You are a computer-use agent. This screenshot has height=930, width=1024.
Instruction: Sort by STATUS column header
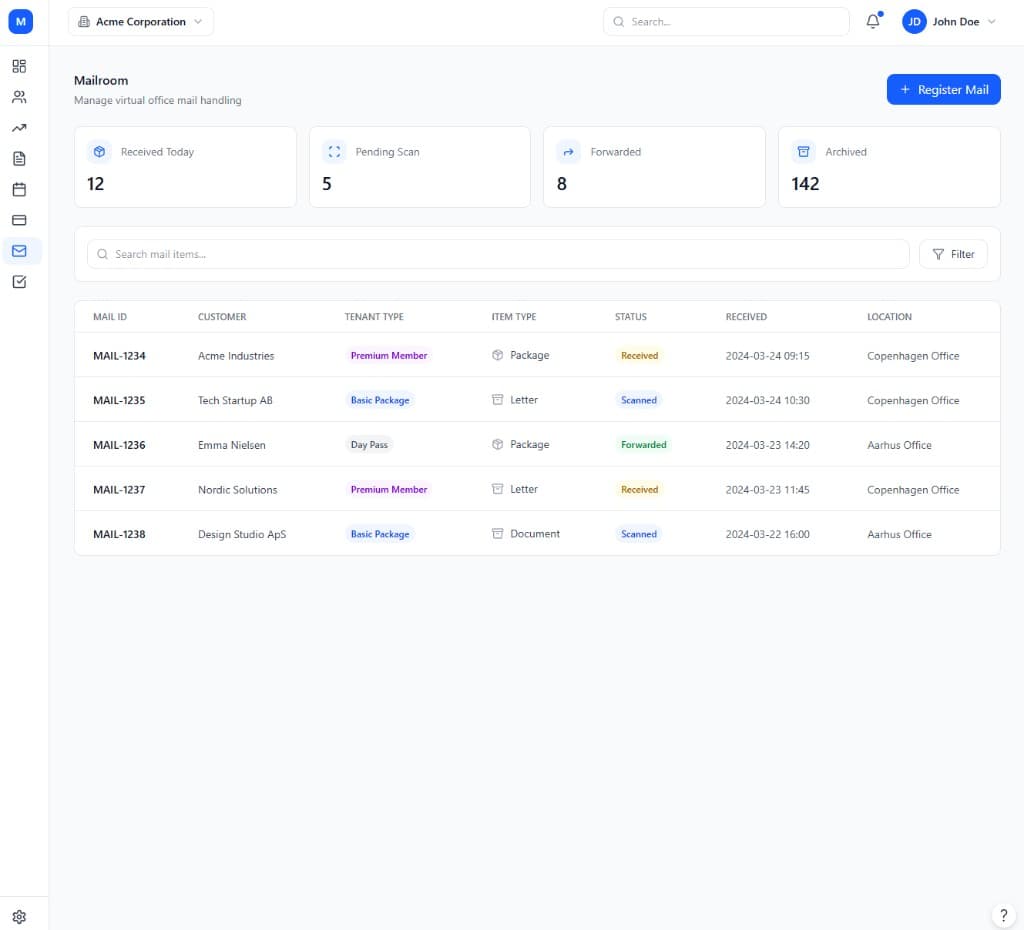[x=631, y=317]
